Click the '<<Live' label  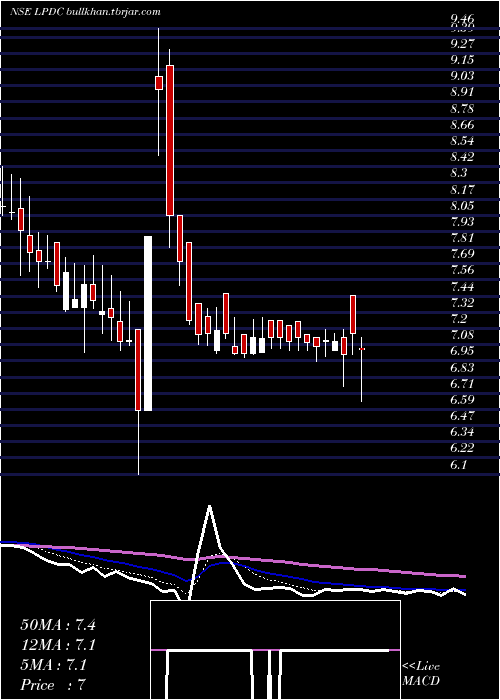[x=421, y=667]
